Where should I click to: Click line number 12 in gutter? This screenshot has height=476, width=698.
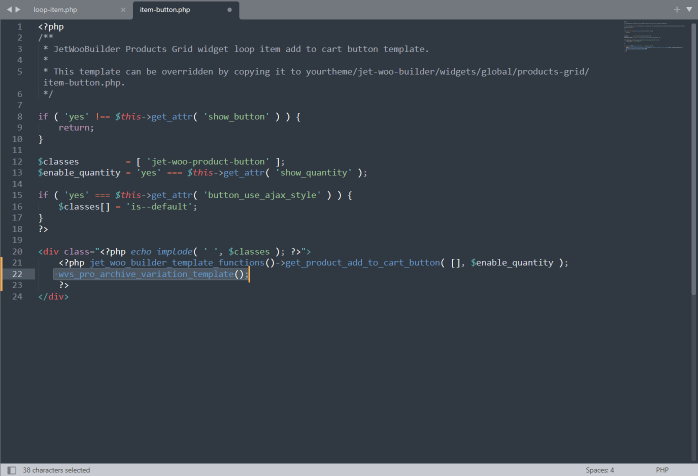17,162
